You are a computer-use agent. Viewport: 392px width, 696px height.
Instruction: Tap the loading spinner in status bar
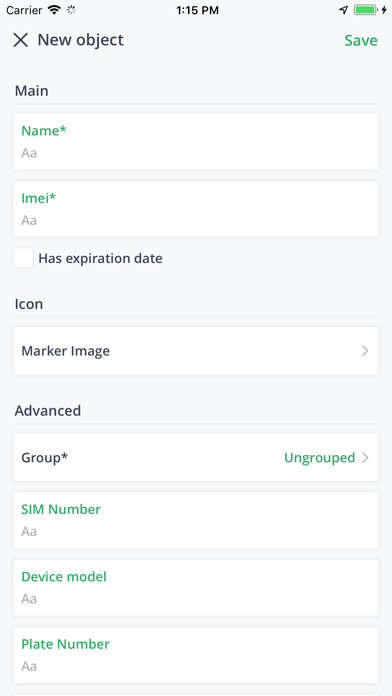[71, 10]
